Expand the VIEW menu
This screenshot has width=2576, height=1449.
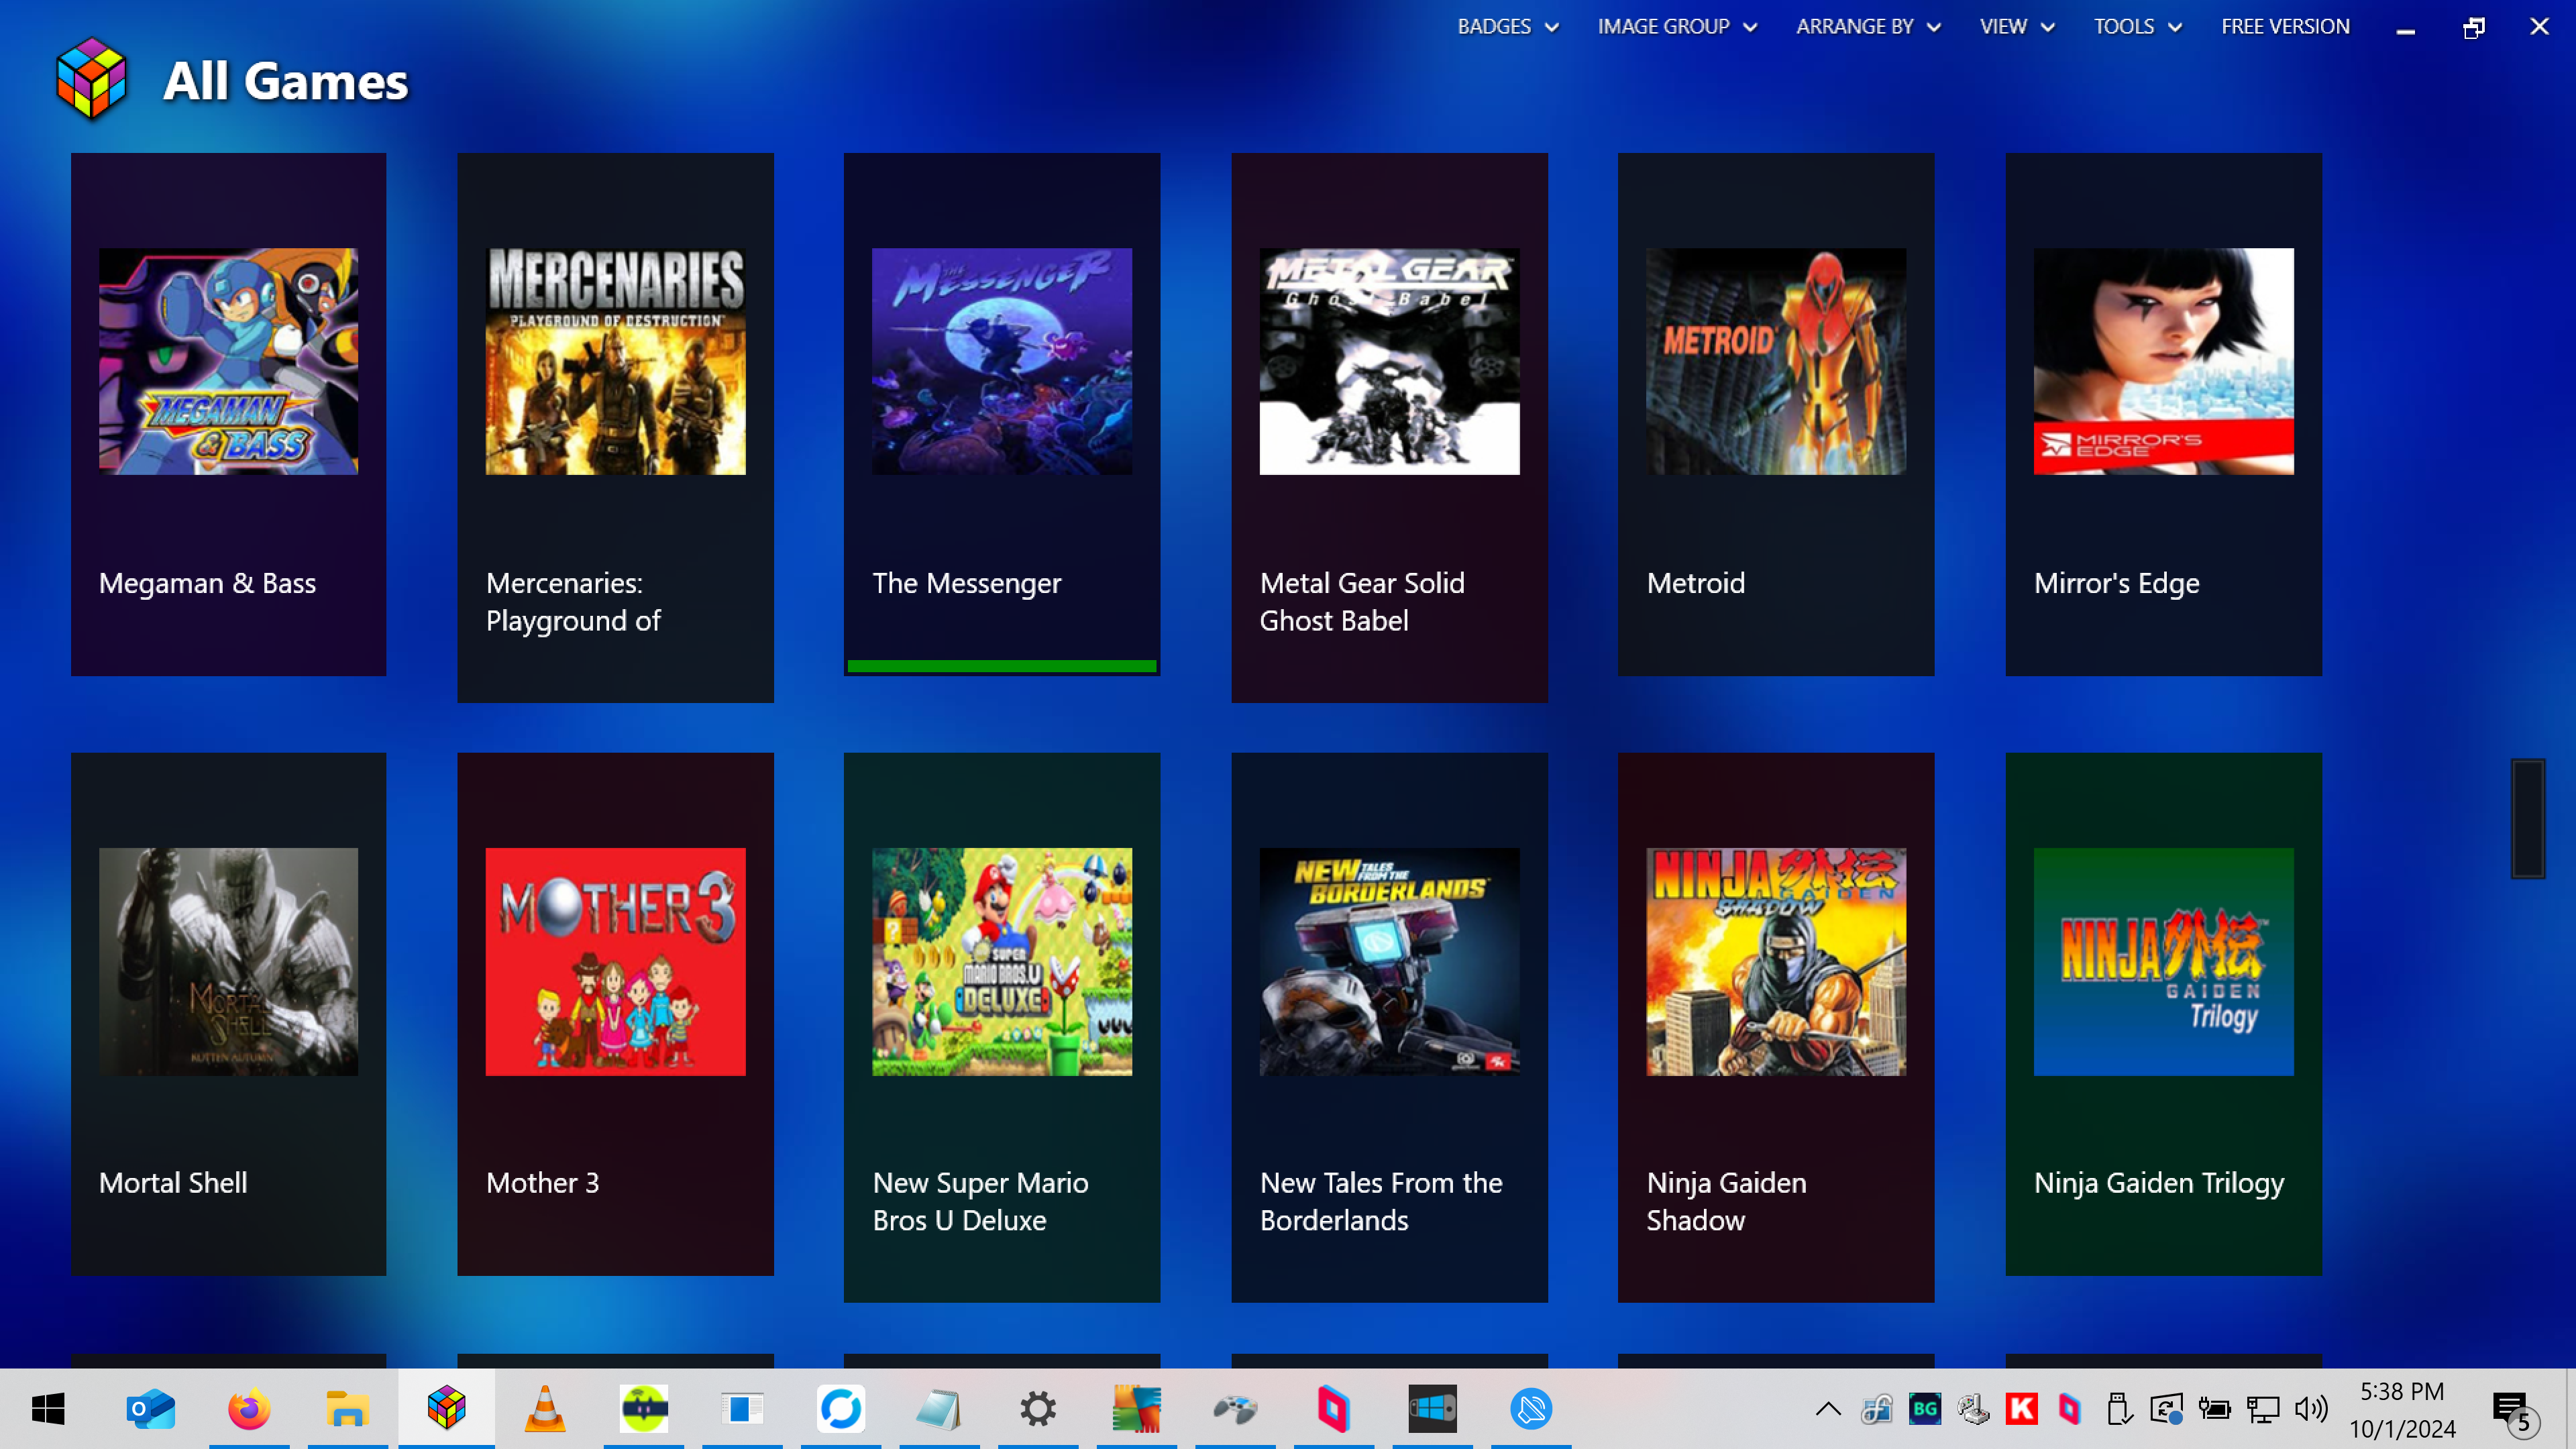click(2017, 27)
